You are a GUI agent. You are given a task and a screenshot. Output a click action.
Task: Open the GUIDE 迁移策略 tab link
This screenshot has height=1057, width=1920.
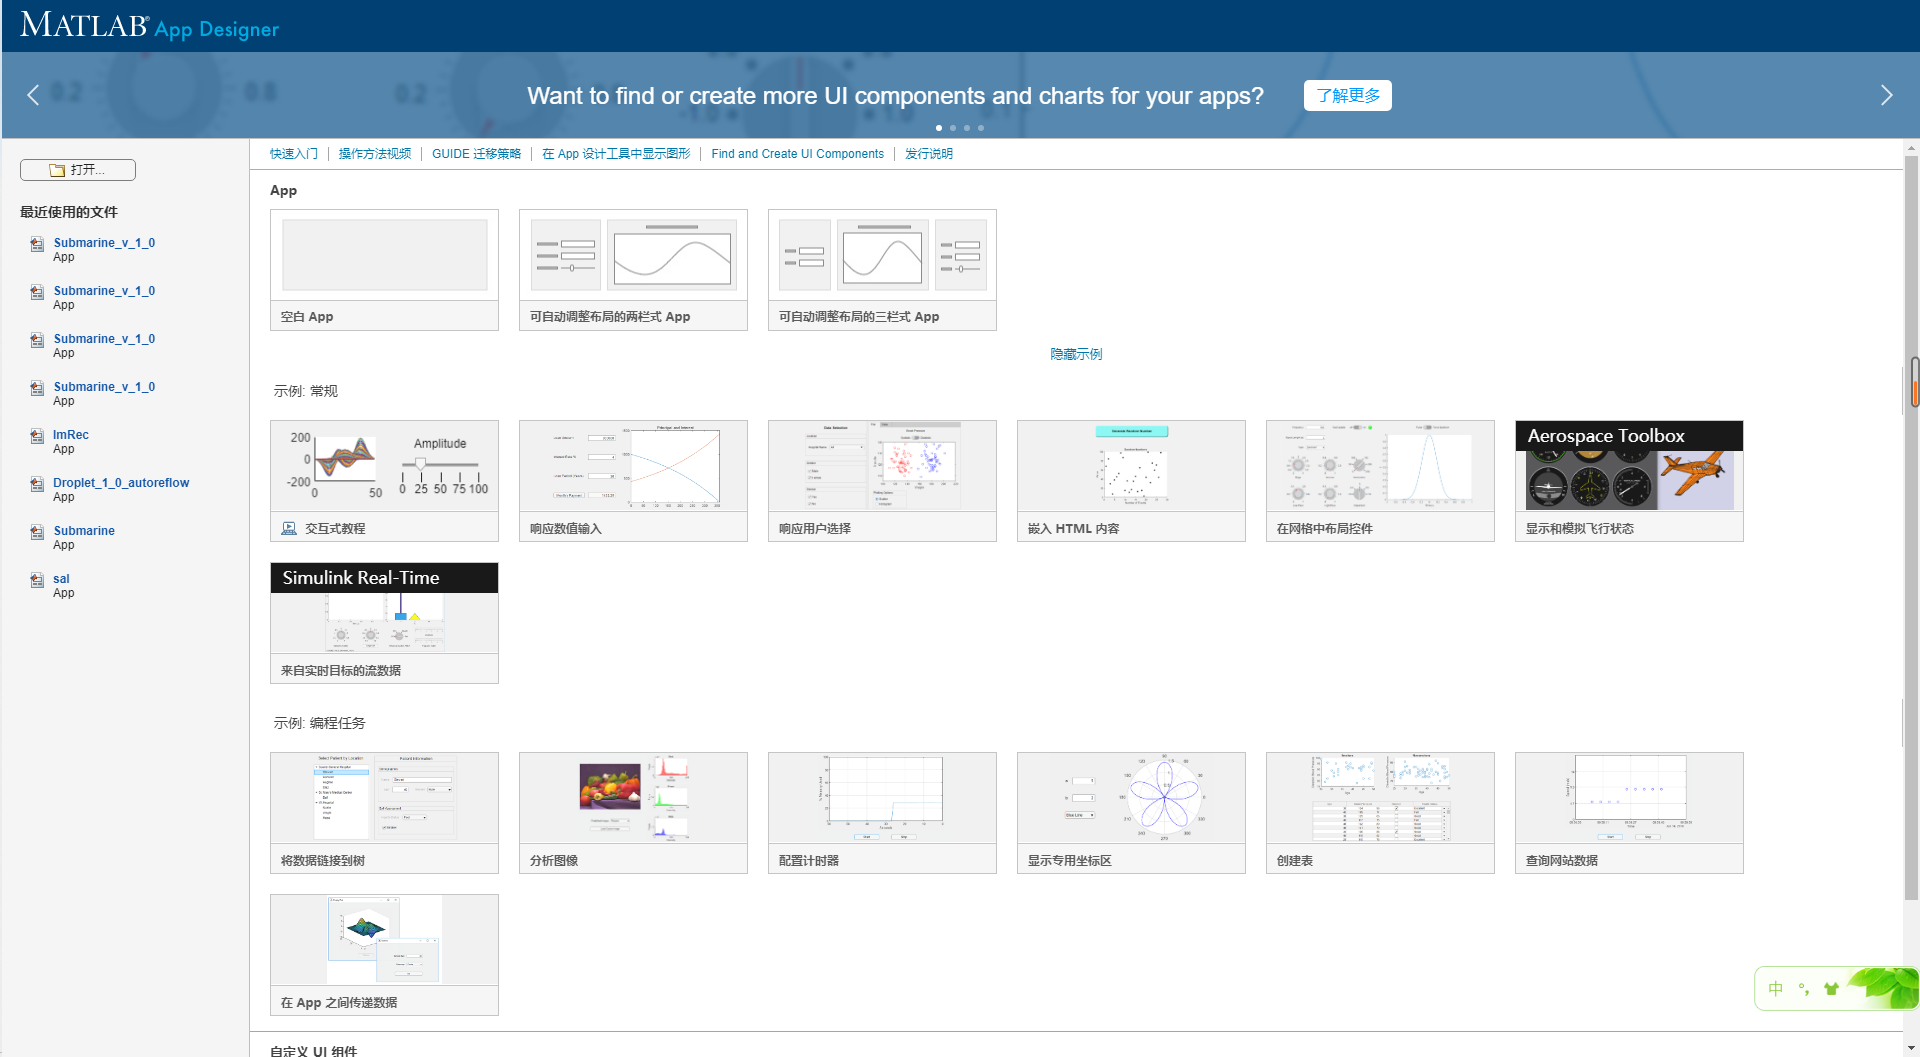click(x=477, y=154)
